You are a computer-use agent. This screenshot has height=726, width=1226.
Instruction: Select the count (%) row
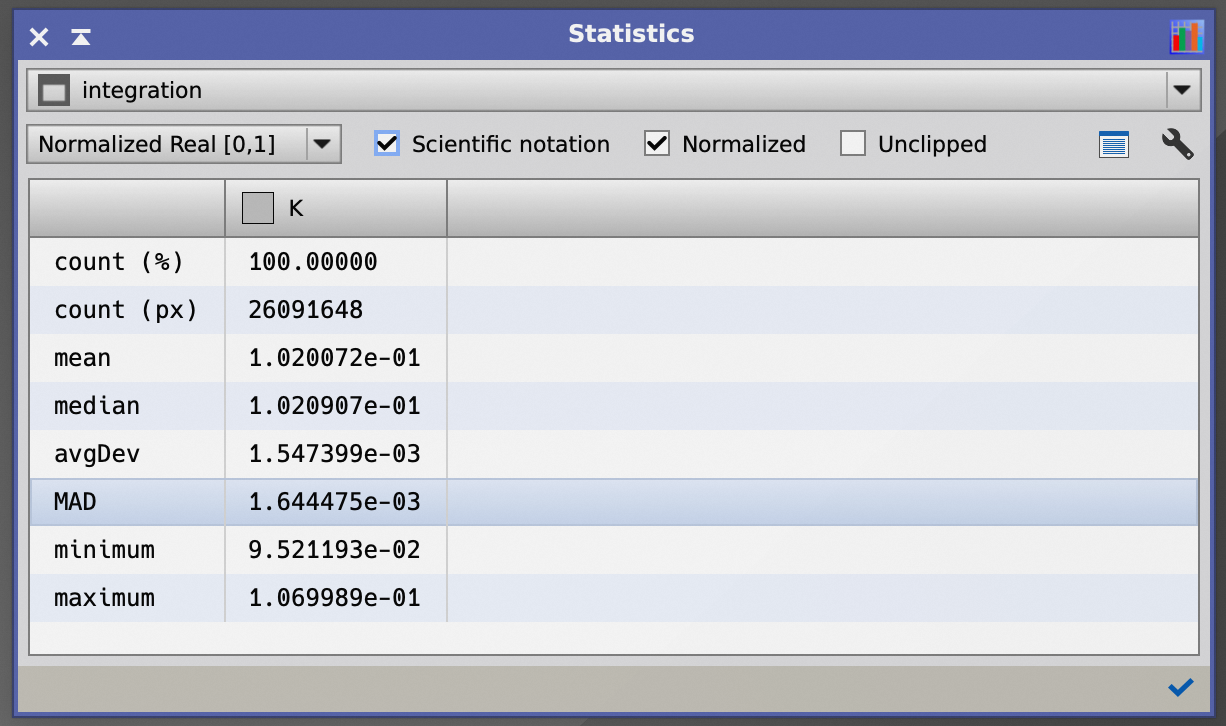119,262
